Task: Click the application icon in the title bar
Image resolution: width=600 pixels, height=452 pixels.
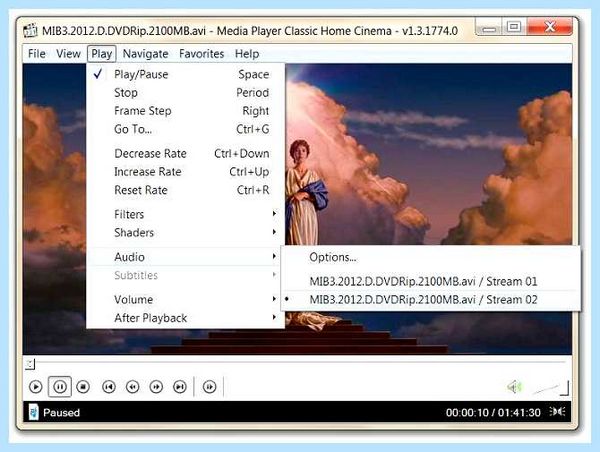Action: [30, 31]
